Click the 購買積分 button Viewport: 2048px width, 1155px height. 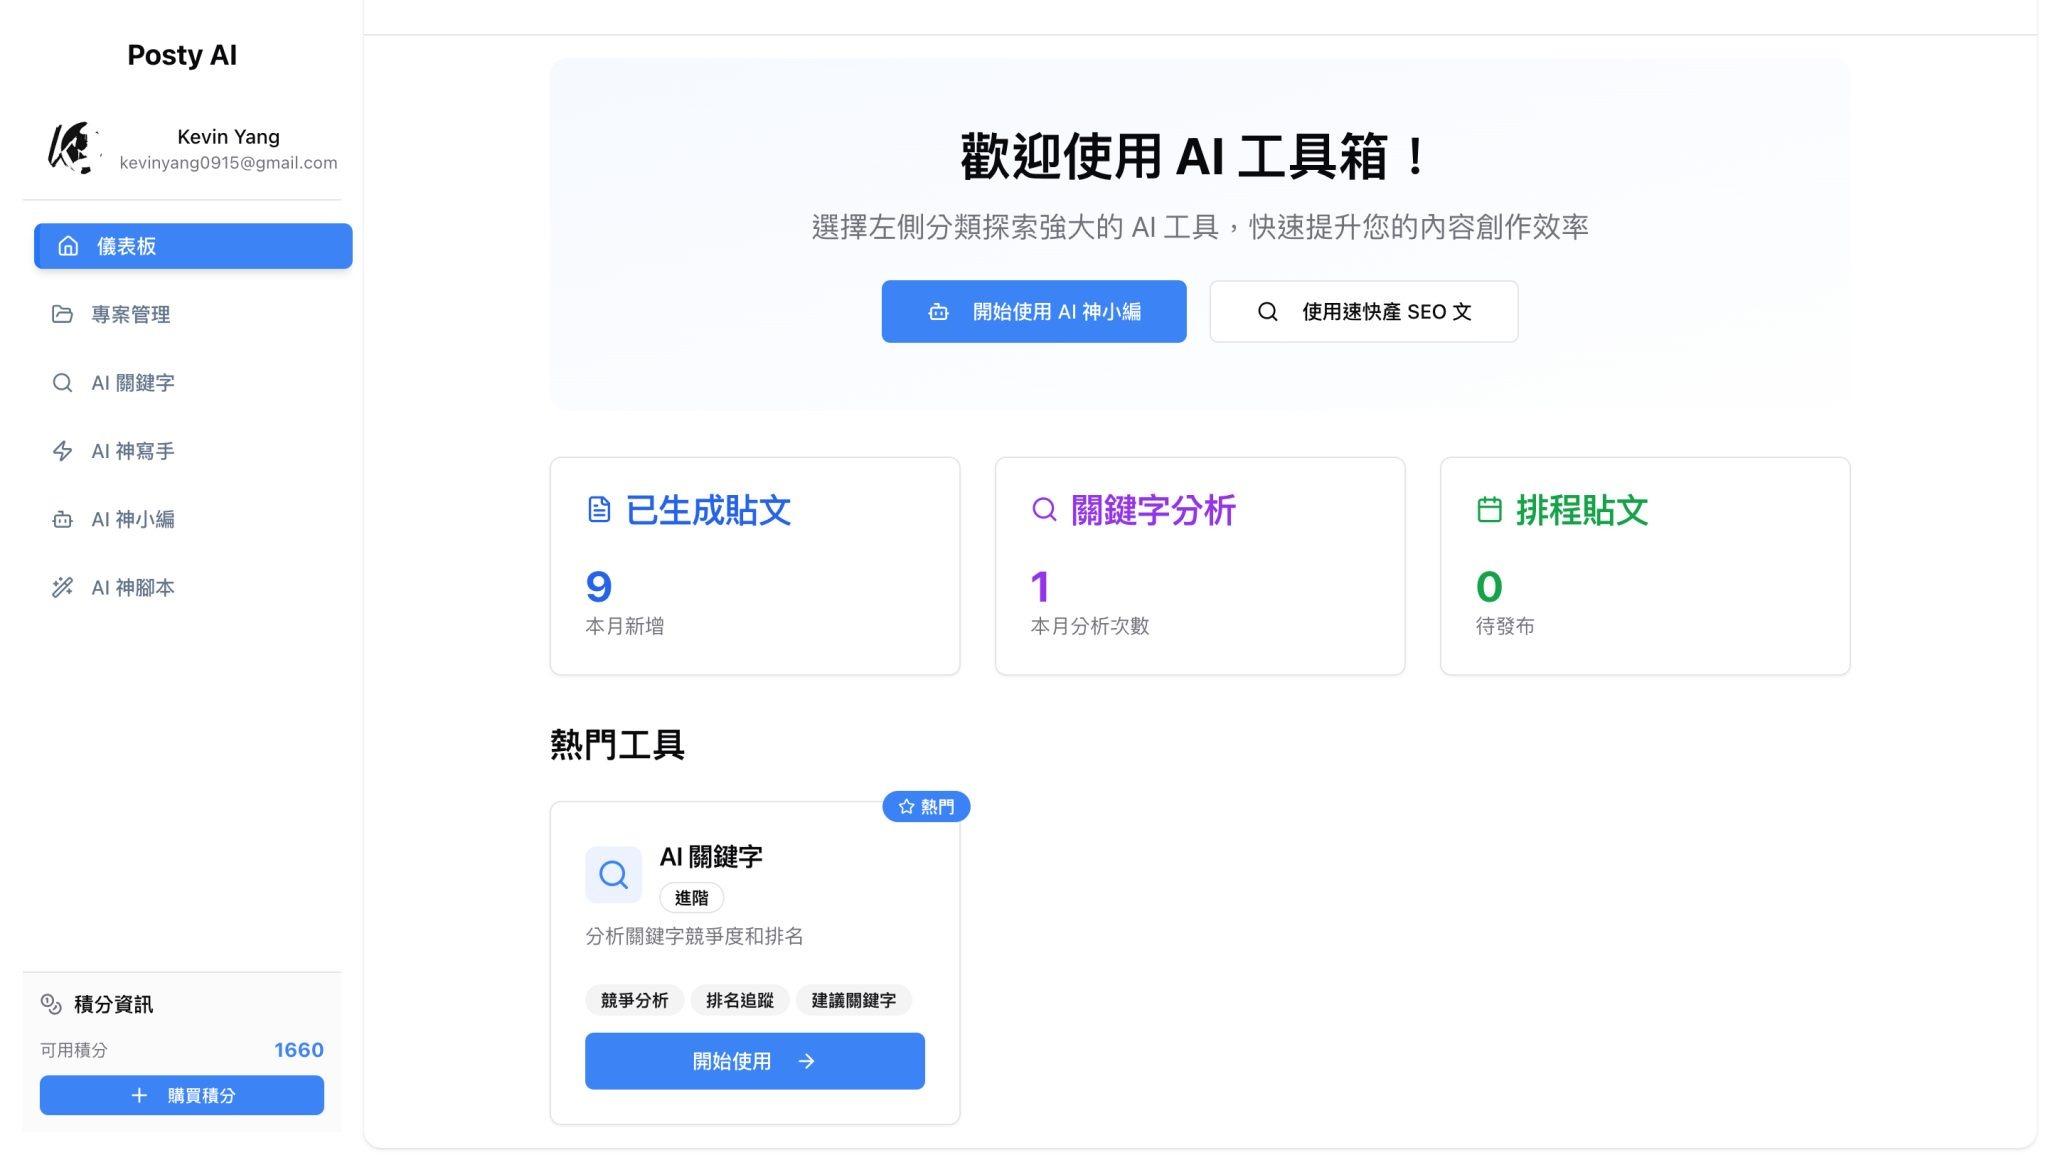coord(182,1095)
